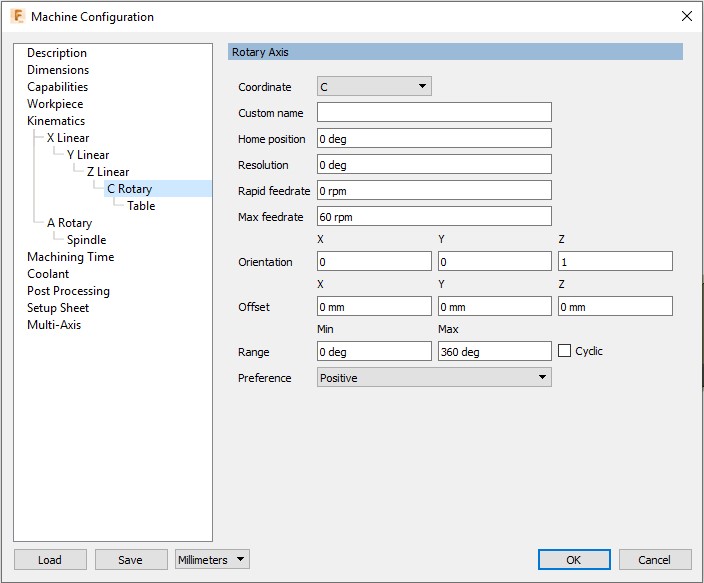Click the Custom name text field

pyautogui.click(x=434, y=113)
